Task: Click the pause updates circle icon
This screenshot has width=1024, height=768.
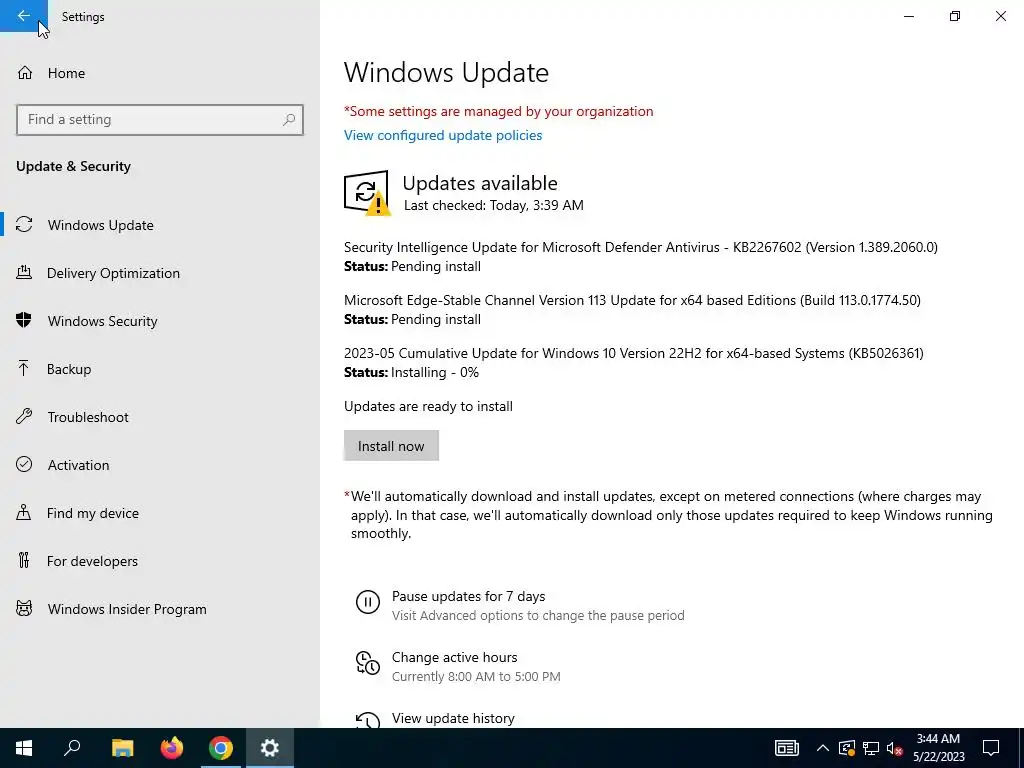Action: (x=368, y=602)
